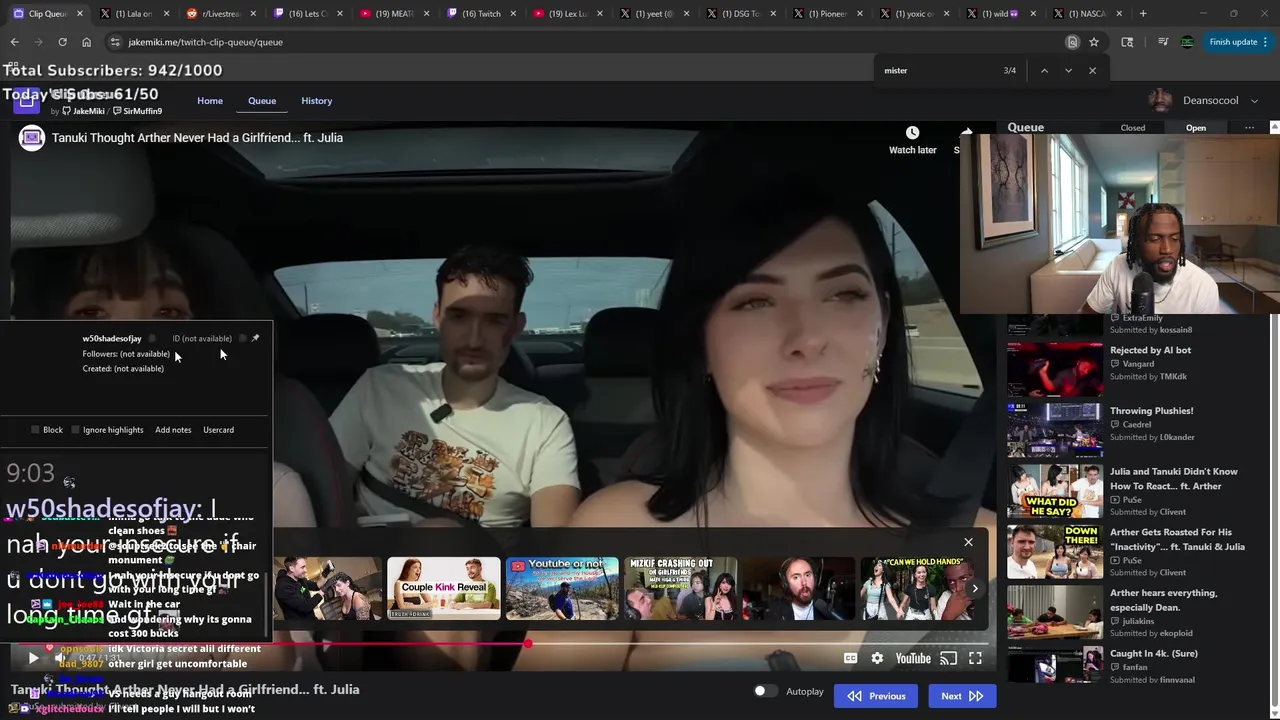Play the video with the play button

(33, 658)
